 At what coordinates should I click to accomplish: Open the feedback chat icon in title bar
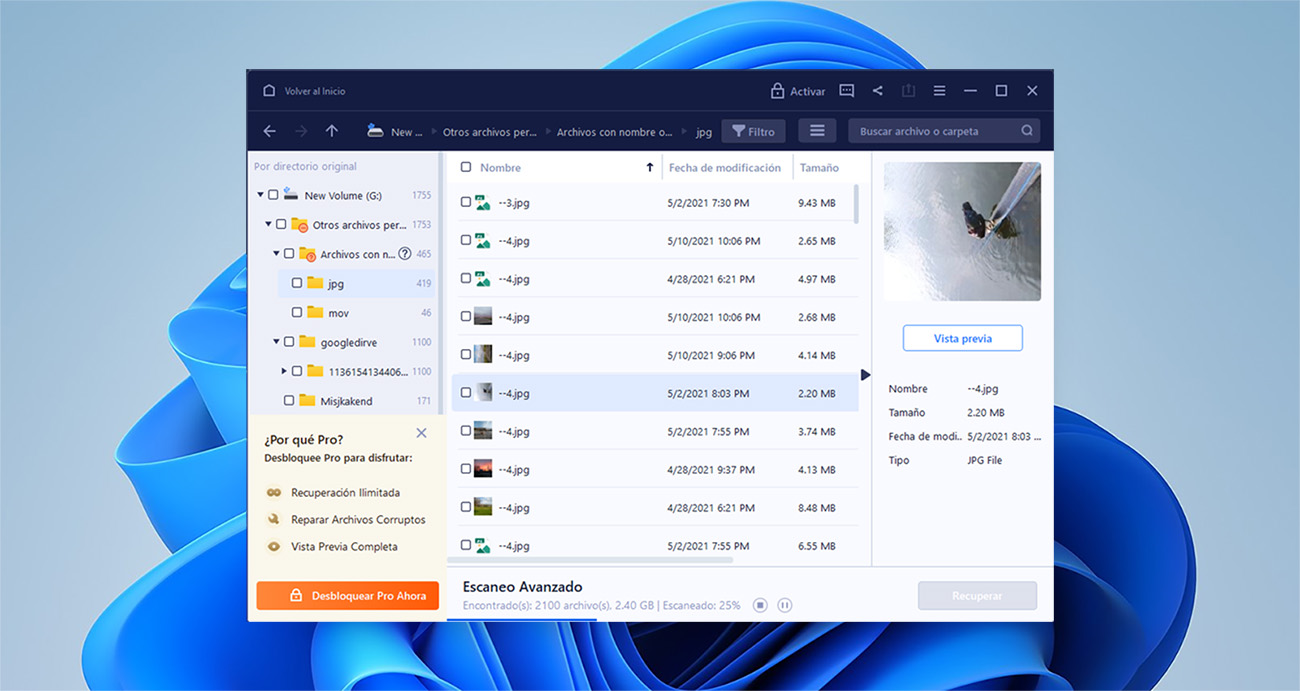pyautogui.click(x=846, y=90)
